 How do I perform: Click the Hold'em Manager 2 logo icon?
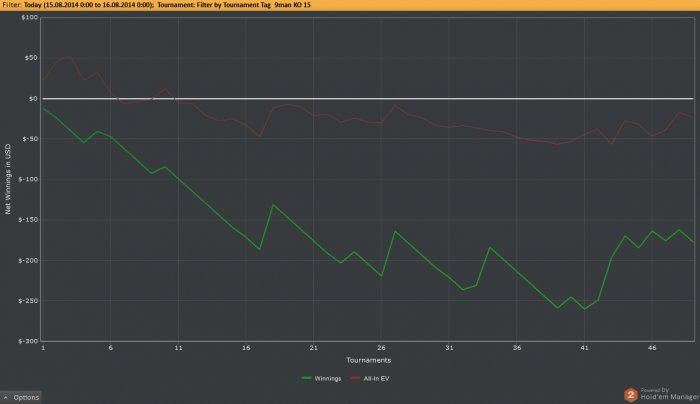click(x=631, y=395)
